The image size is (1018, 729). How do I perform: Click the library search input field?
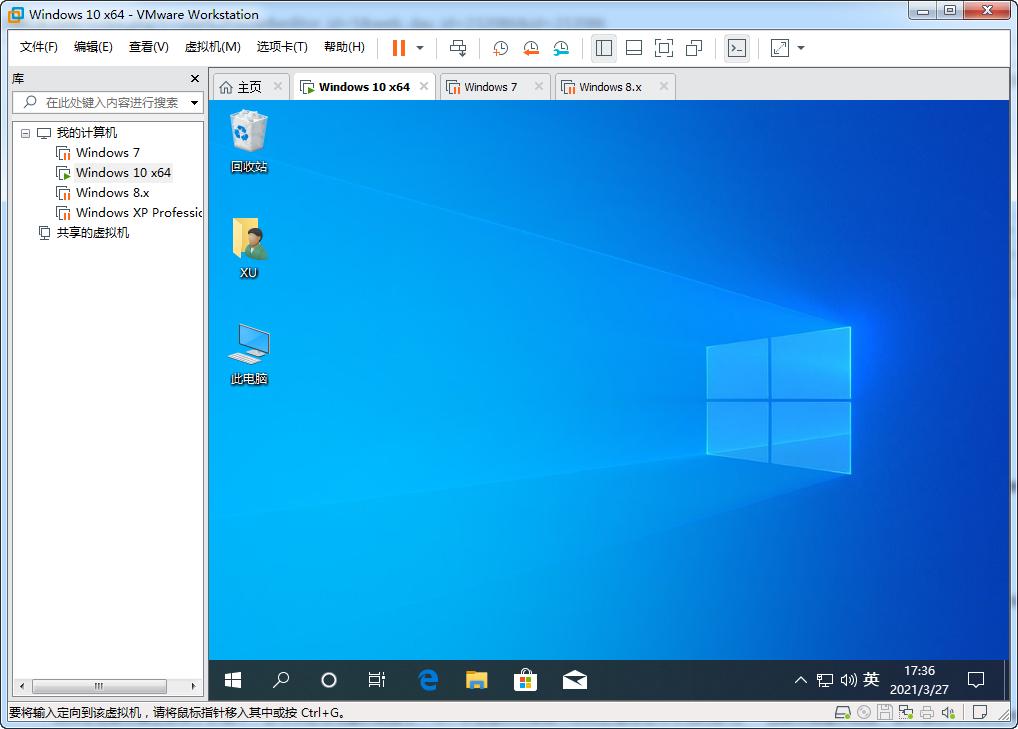110,102
